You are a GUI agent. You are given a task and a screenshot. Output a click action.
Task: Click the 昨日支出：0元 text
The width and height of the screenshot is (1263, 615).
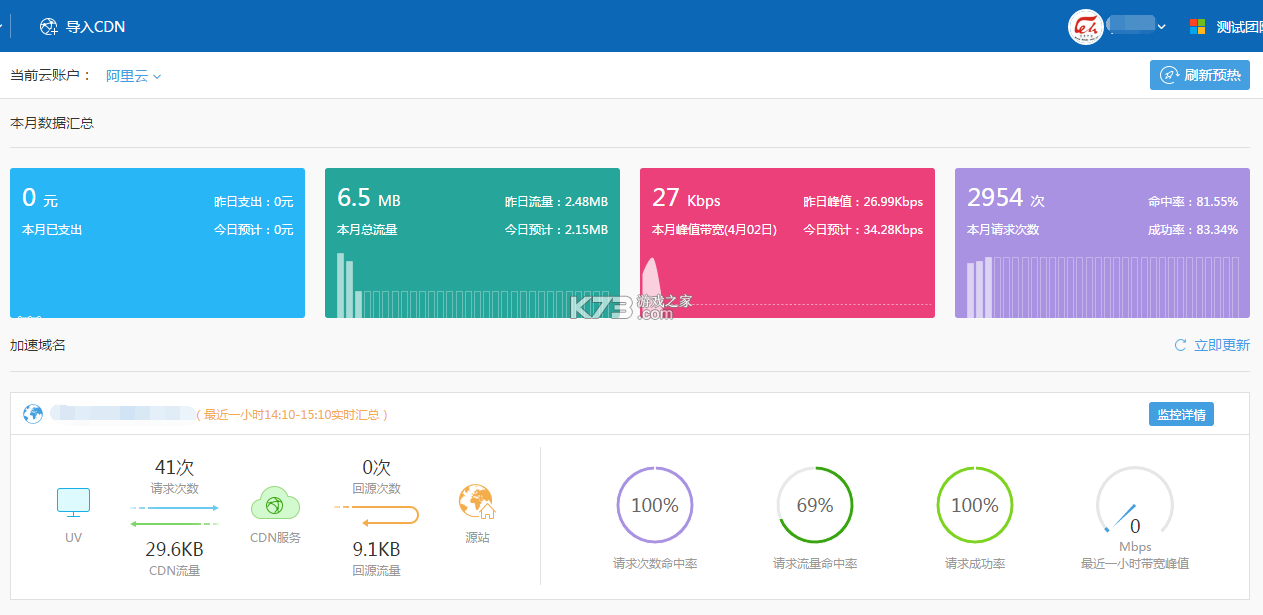coord(254,202)
